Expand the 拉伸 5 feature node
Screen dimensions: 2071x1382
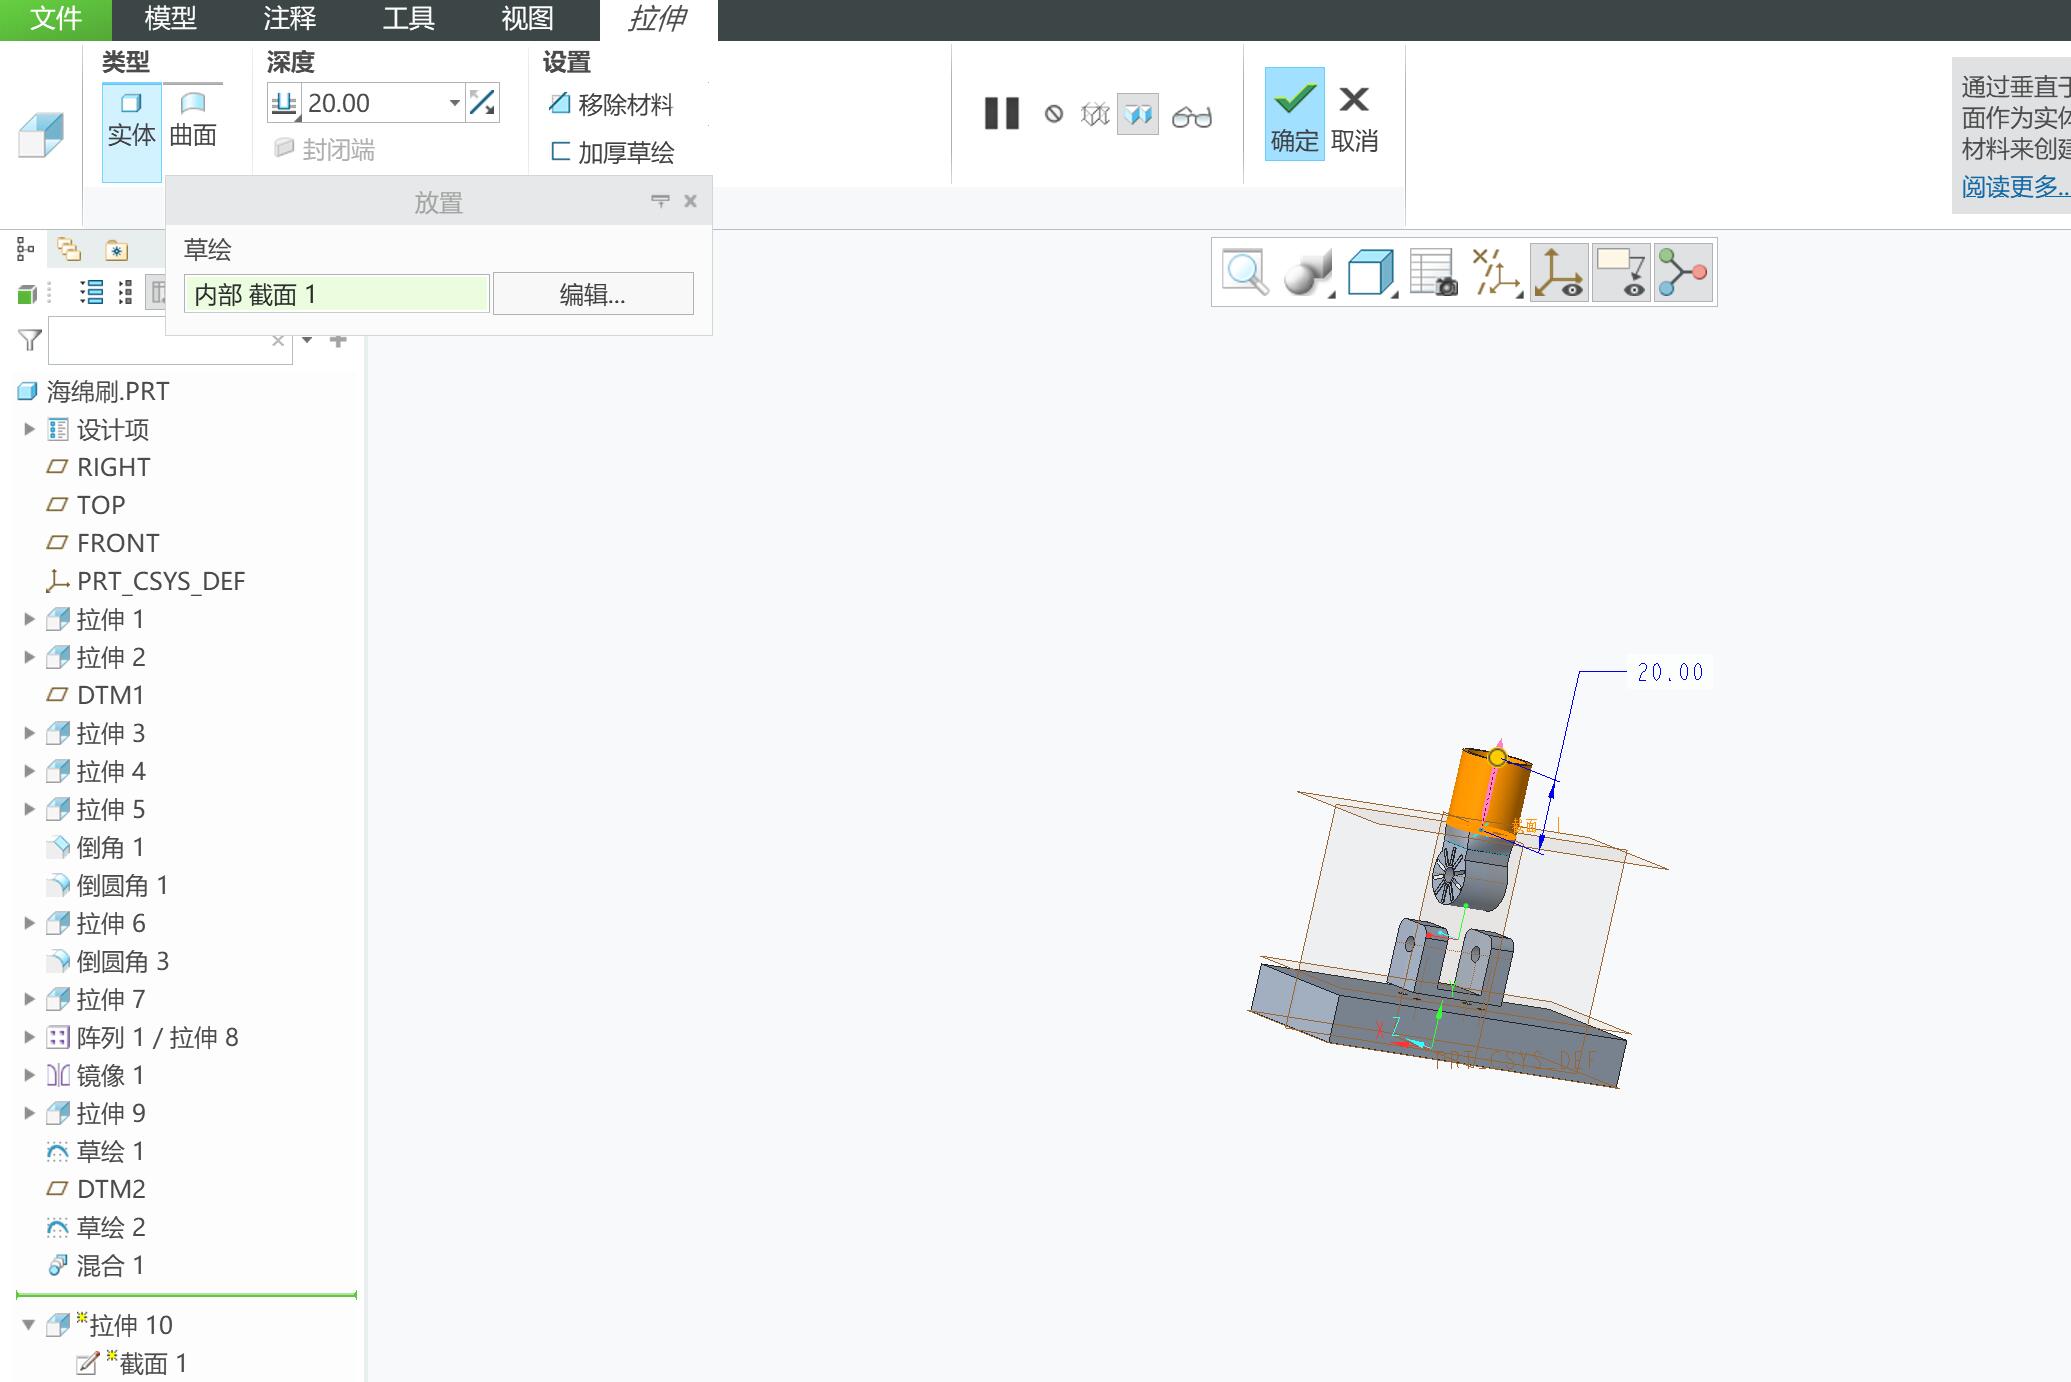(x=29, y=809)
